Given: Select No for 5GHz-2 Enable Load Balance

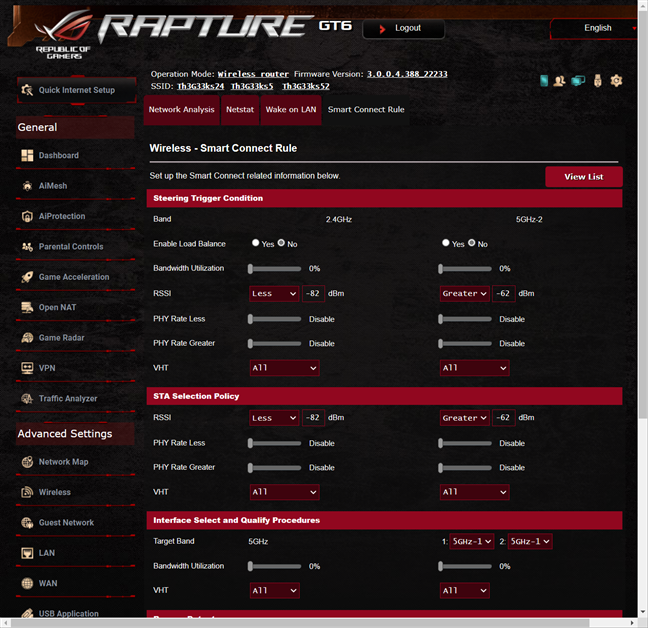Looking at the screenshot, I should (x=472, y=243).
